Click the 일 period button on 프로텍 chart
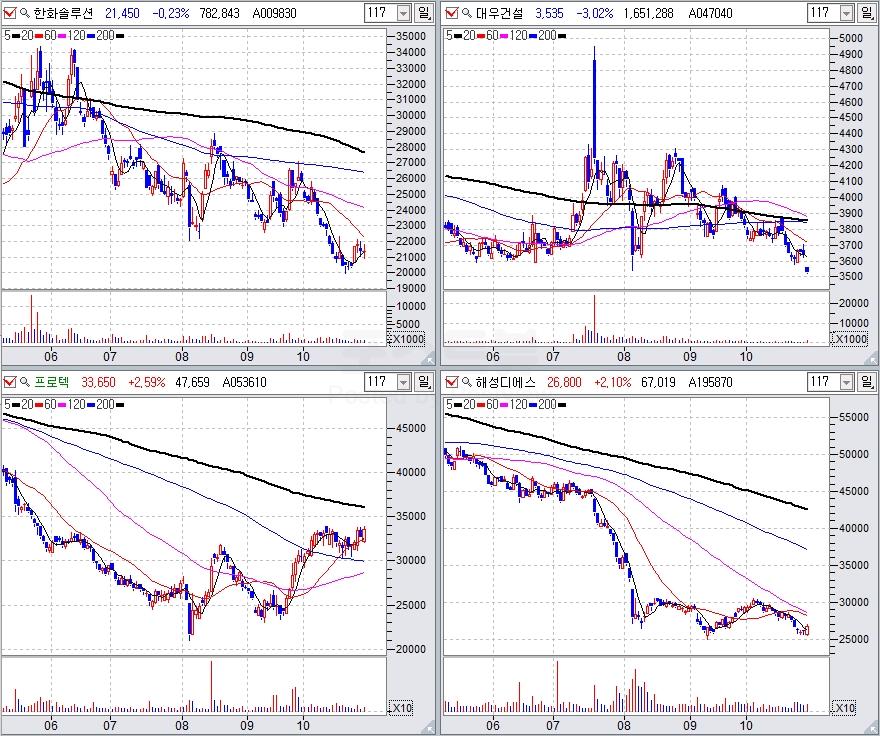This screenshot has height=736, width=880. coord(425,381)
